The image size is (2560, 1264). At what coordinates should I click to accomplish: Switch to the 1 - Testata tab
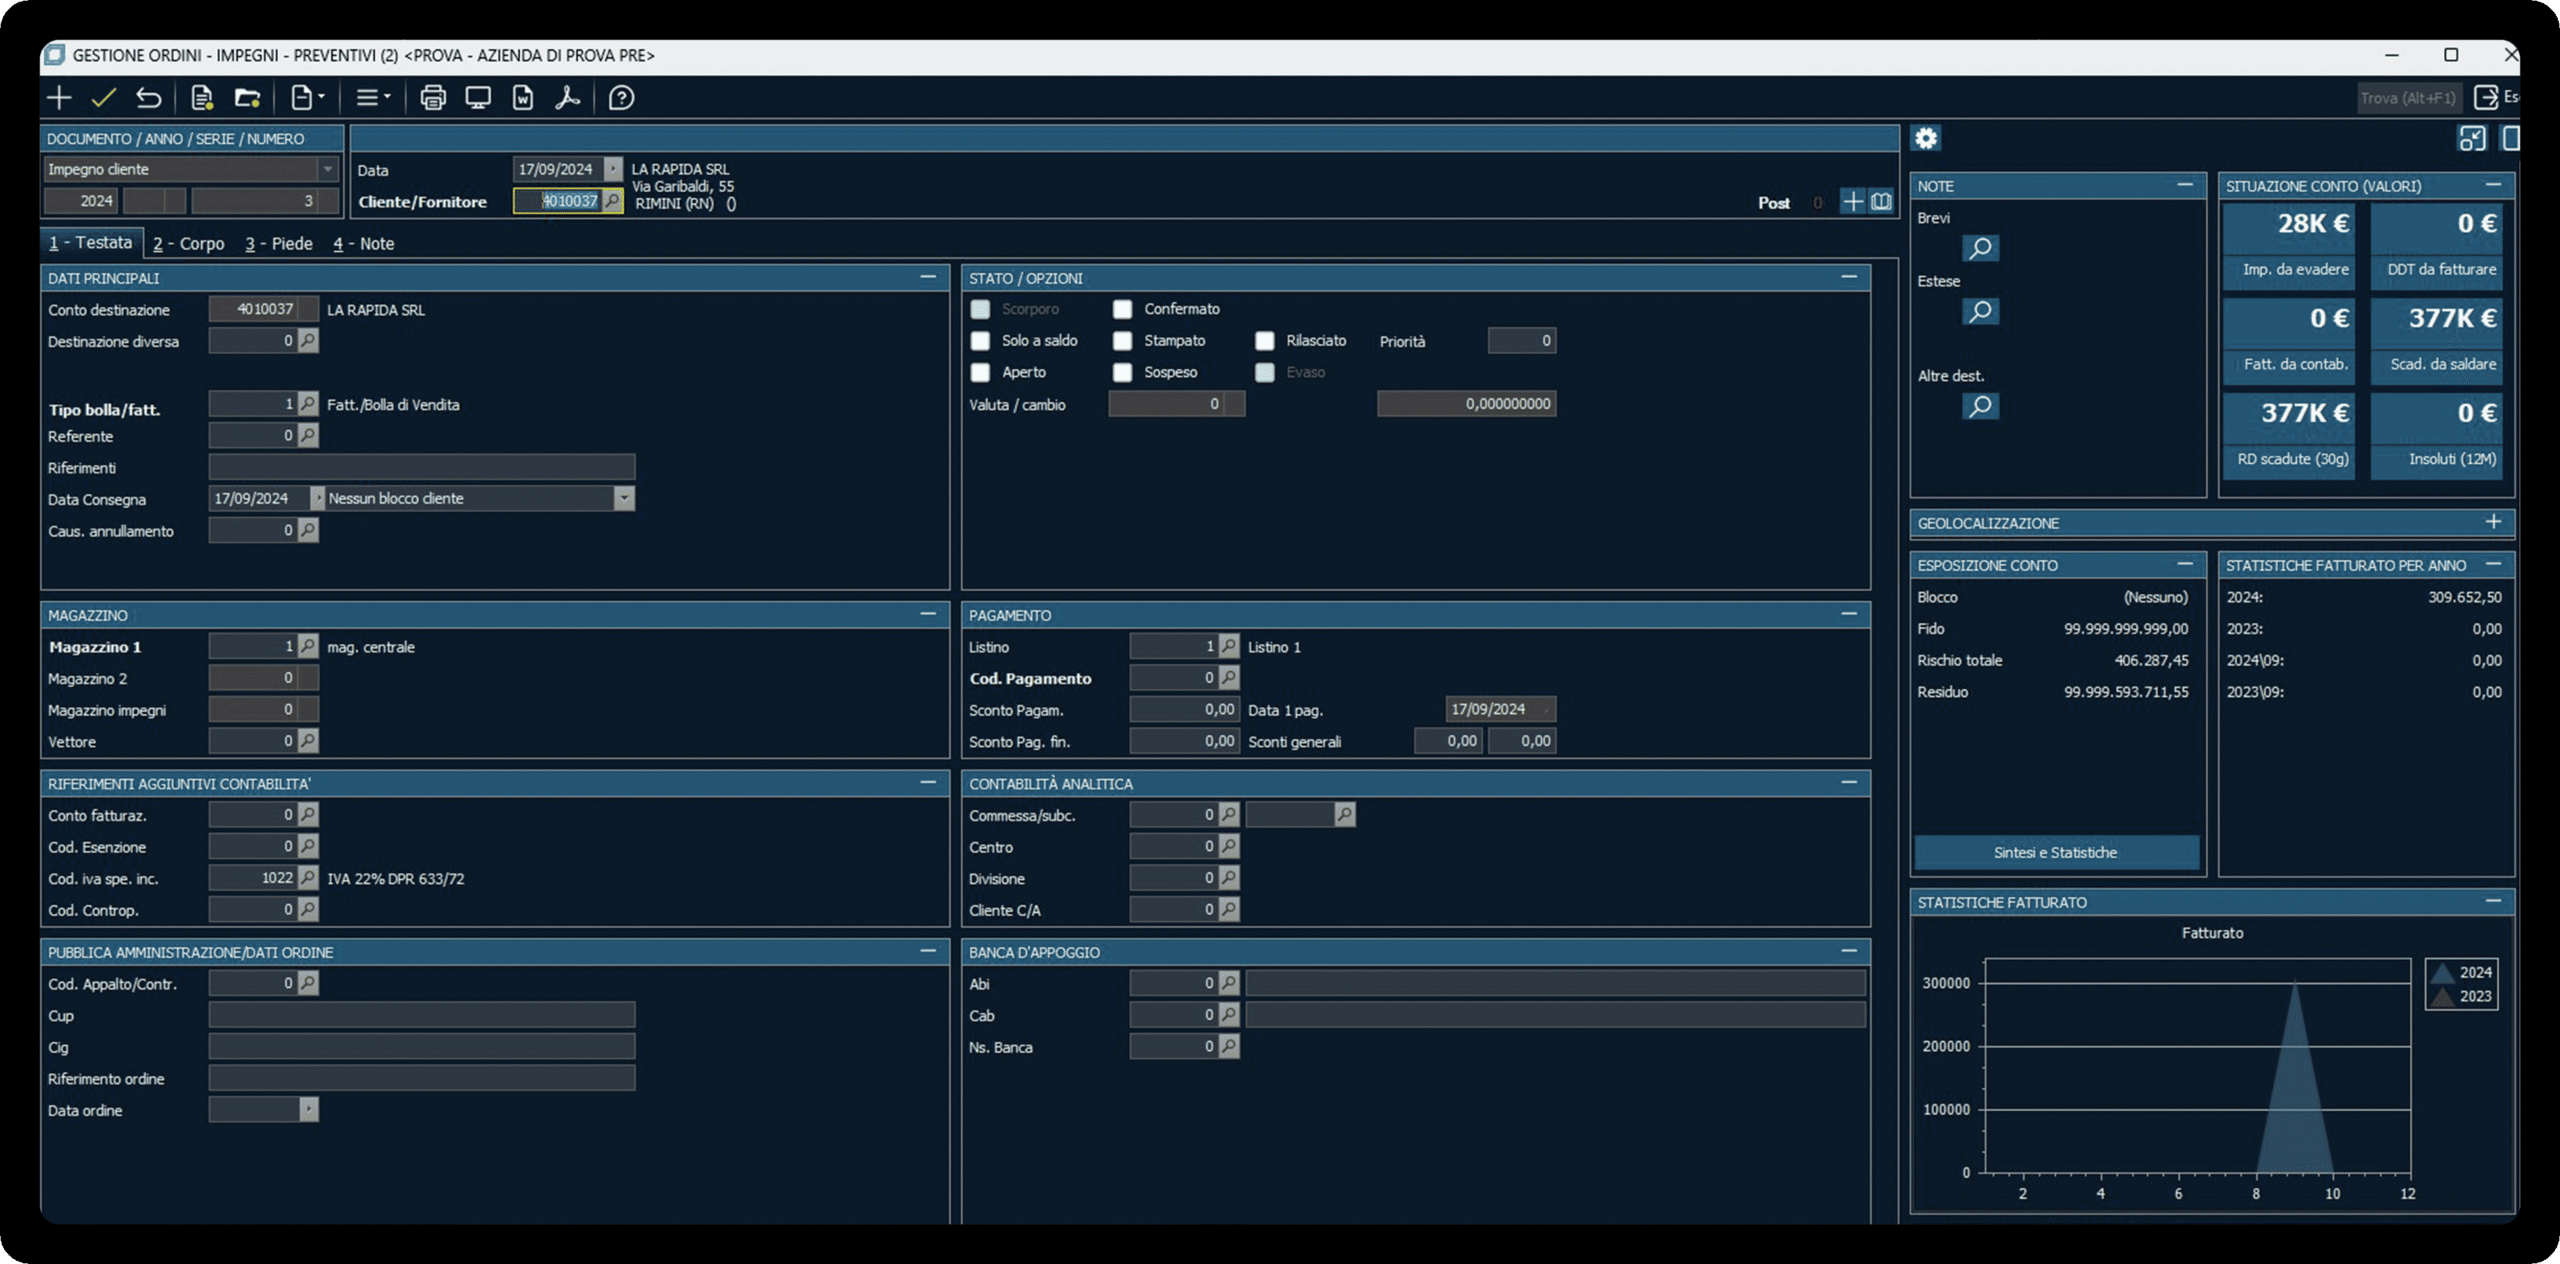[x=91, y=243]
